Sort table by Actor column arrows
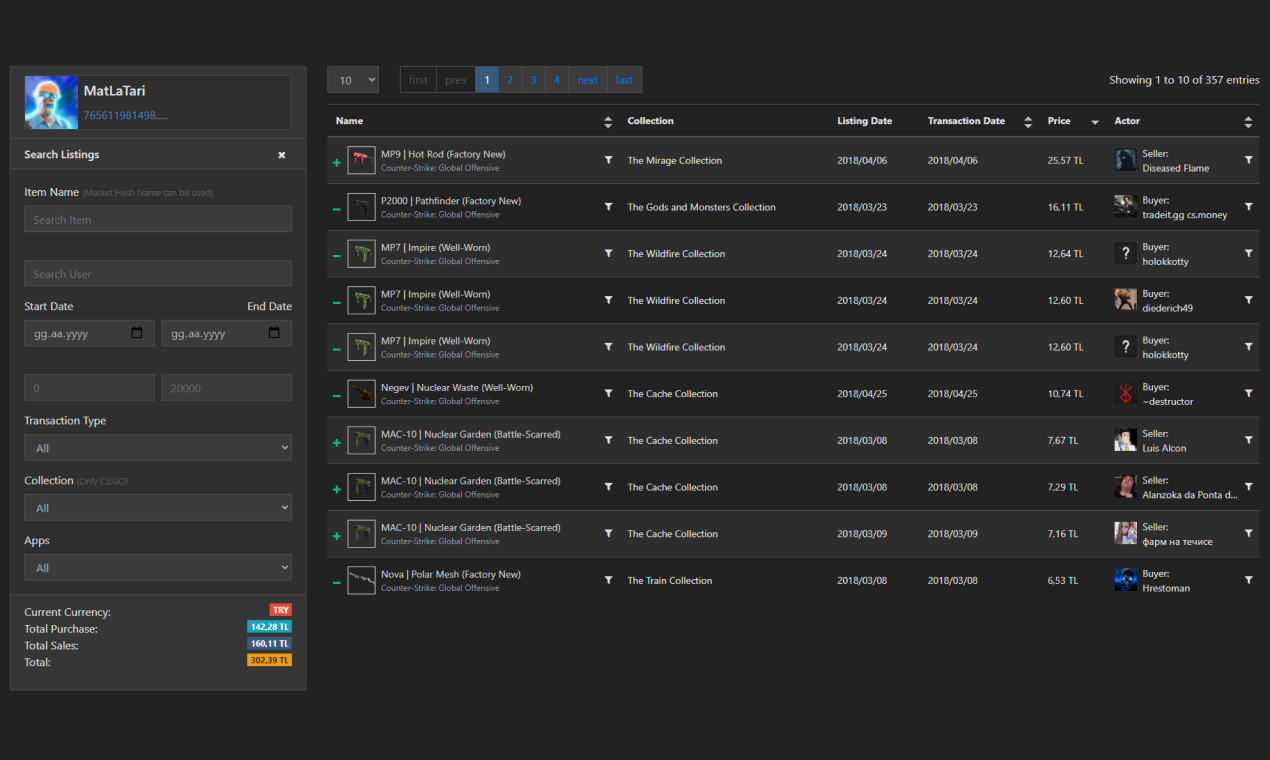Screen dimensions: 1270x760 tap(1248, 121)
